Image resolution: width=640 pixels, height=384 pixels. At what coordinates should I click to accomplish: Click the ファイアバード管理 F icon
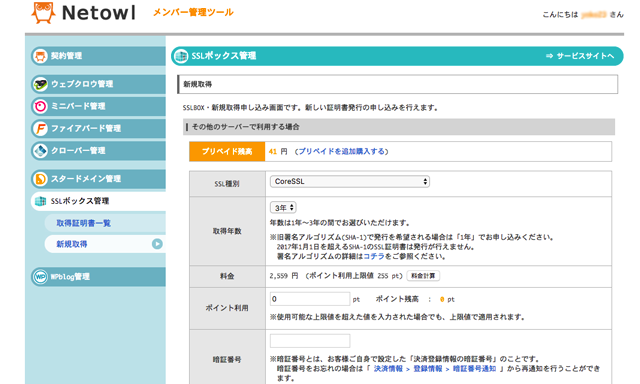(40, 129)
